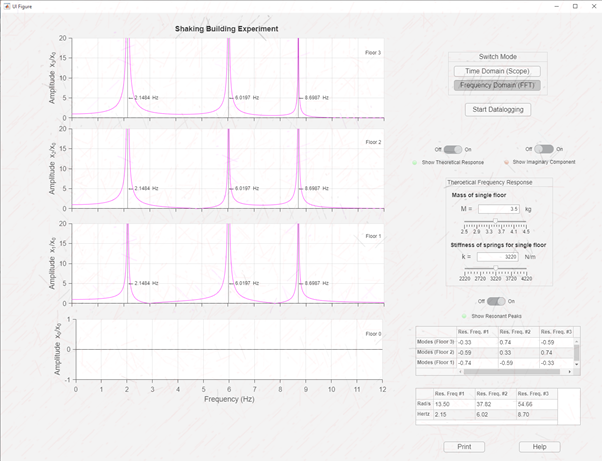Click Res. Freq. #2 header in modes table
The image size is (602, 461).
coord(518,332)
